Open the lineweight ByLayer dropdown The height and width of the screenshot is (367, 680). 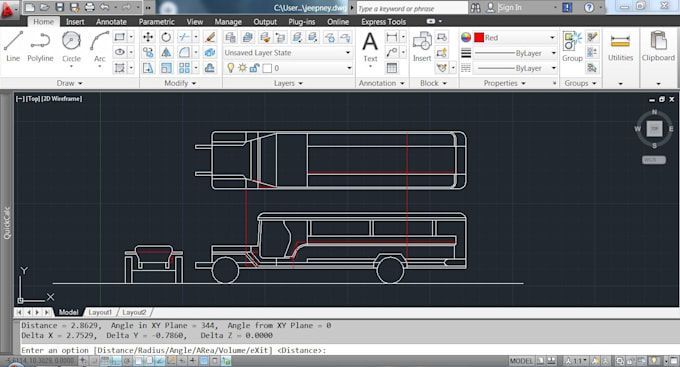pyautogui.click(x=553, y=53)
